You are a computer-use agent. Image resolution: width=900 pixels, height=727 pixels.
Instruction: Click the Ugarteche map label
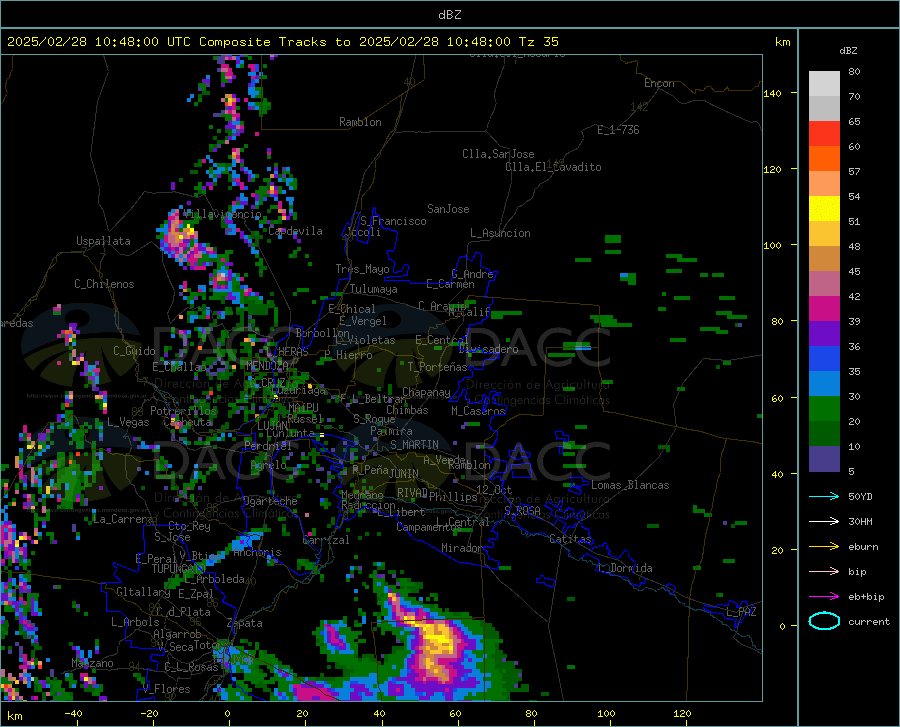270,501
